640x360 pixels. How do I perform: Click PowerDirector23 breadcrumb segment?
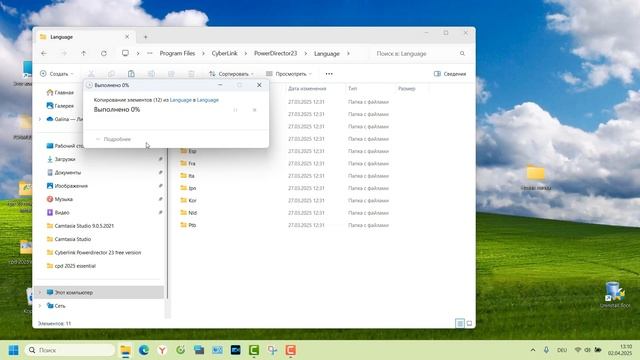[x=276, y=53]
